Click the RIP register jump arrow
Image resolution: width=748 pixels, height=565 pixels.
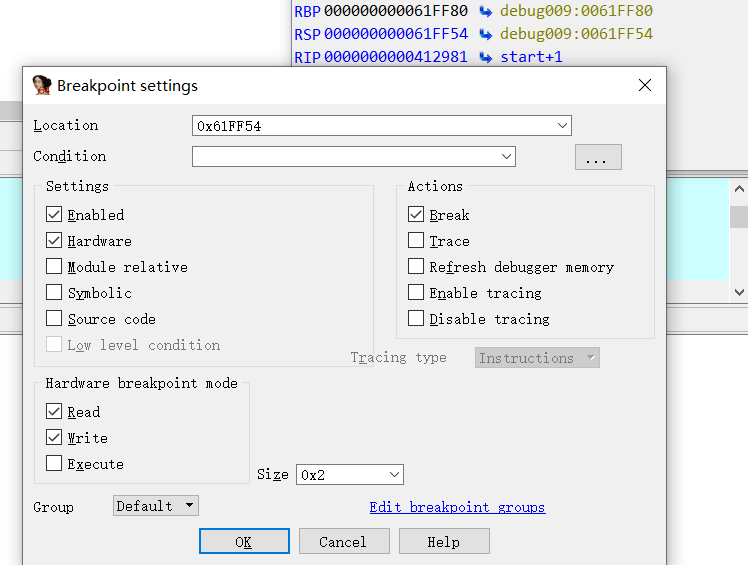486,57
